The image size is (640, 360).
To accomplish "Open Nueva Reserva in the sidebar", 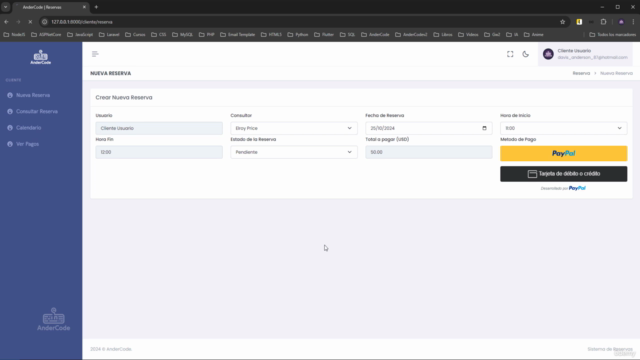I will tap(33, 95).
